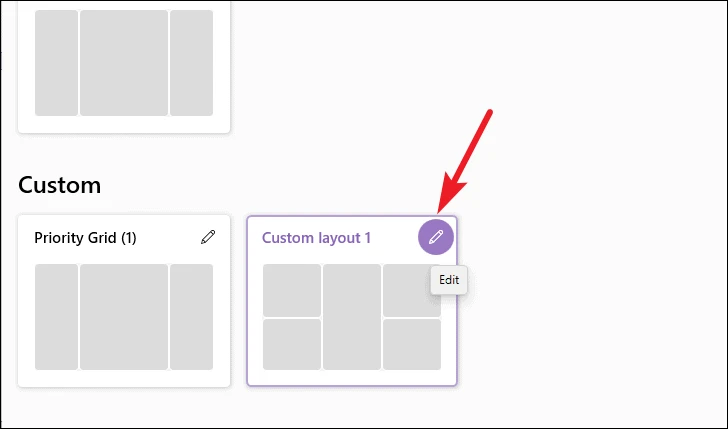Click the blank area under the Priority Grid (1) preview

[x=124, y=378]
